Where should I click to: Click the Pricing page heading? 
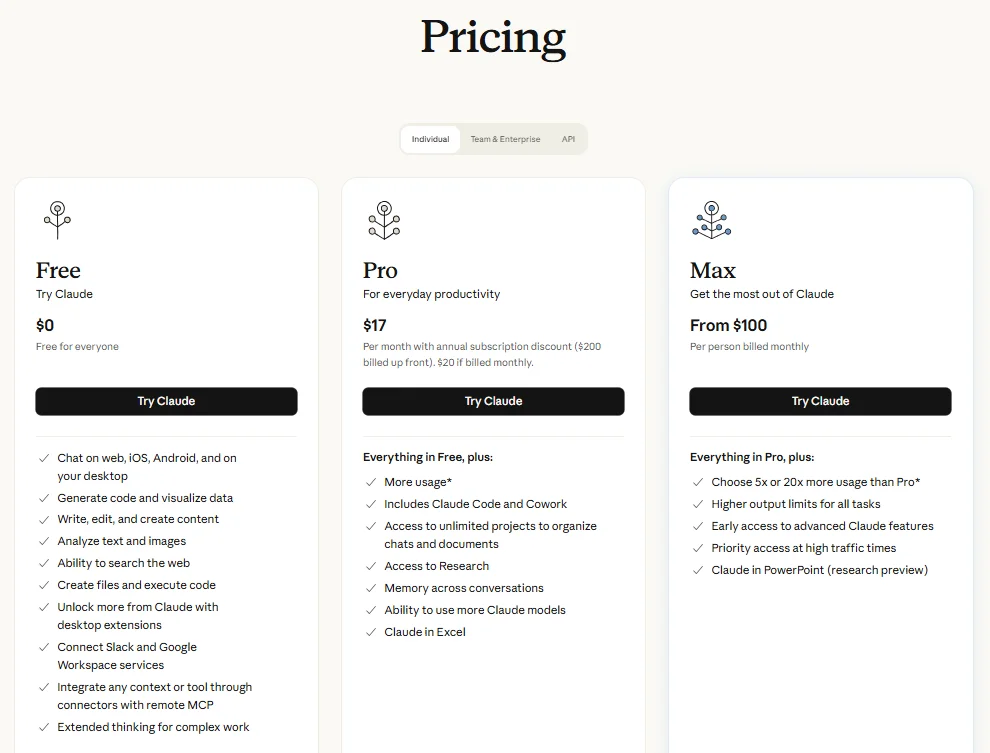(493, 38)
